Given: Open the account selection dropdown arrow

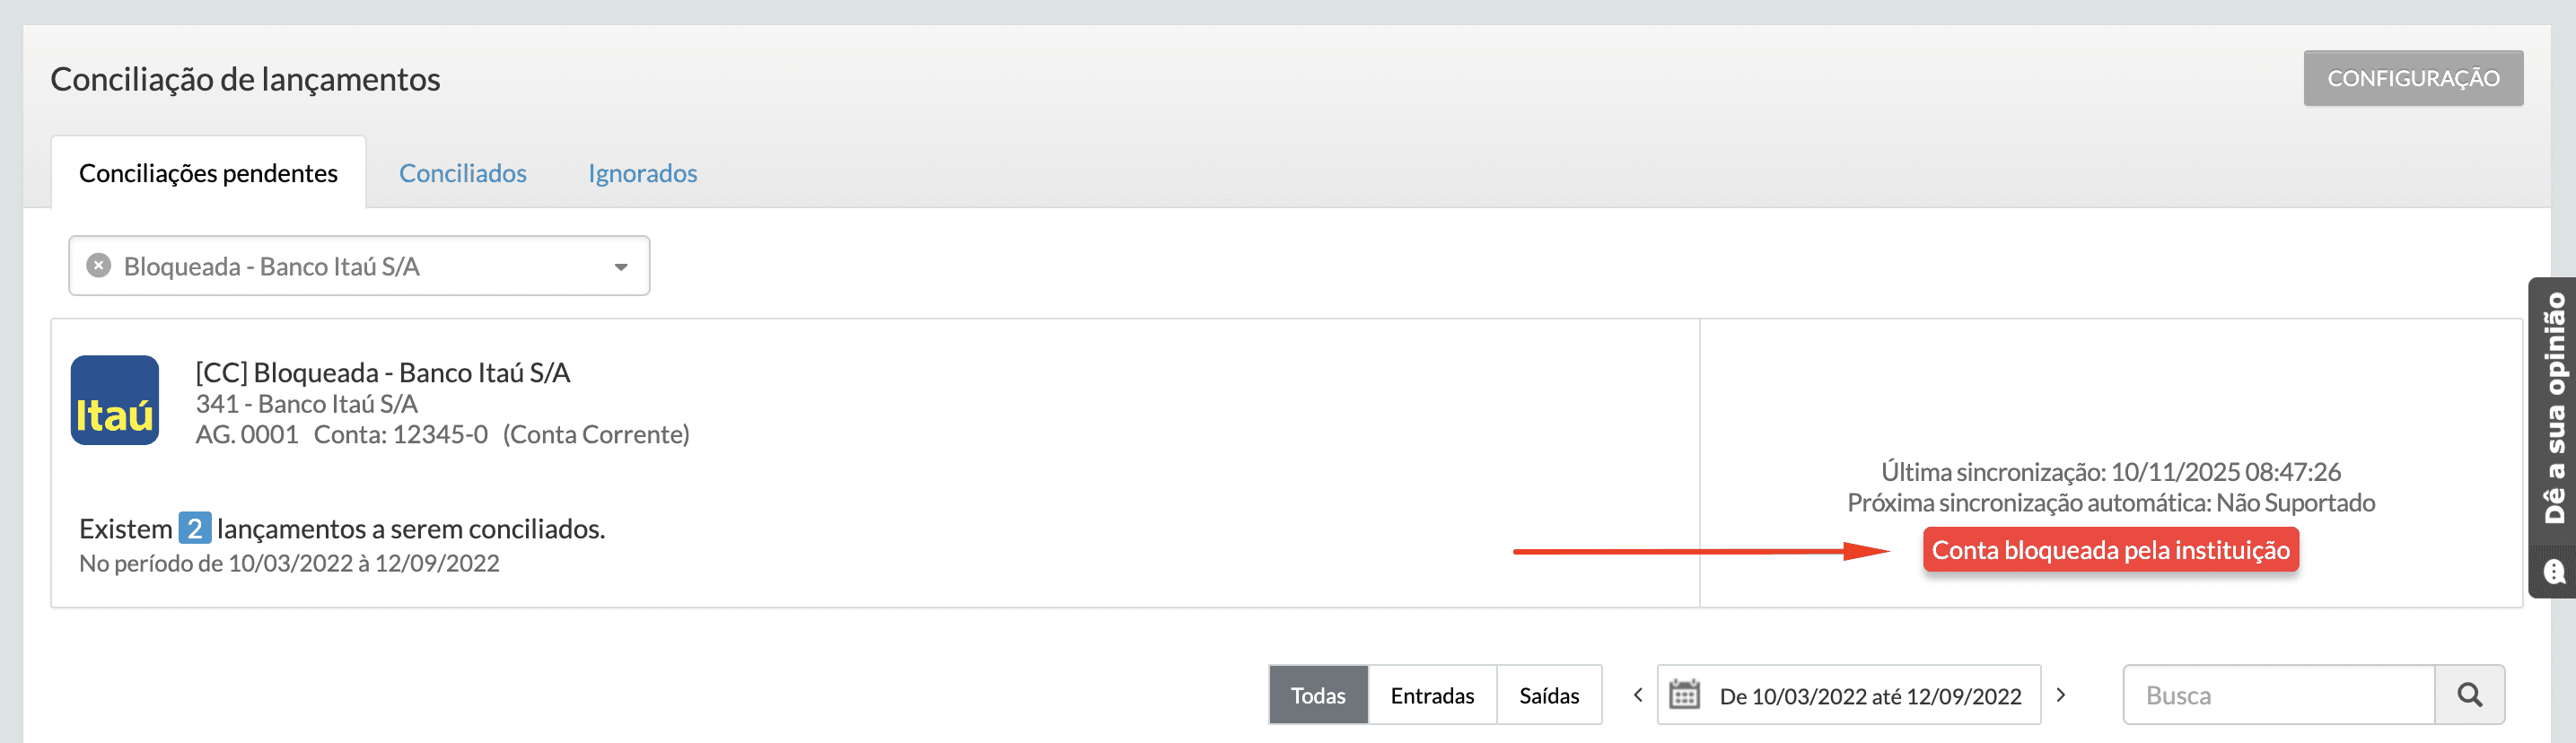Looking at the screenshot, I should click(x=620, y=266).
